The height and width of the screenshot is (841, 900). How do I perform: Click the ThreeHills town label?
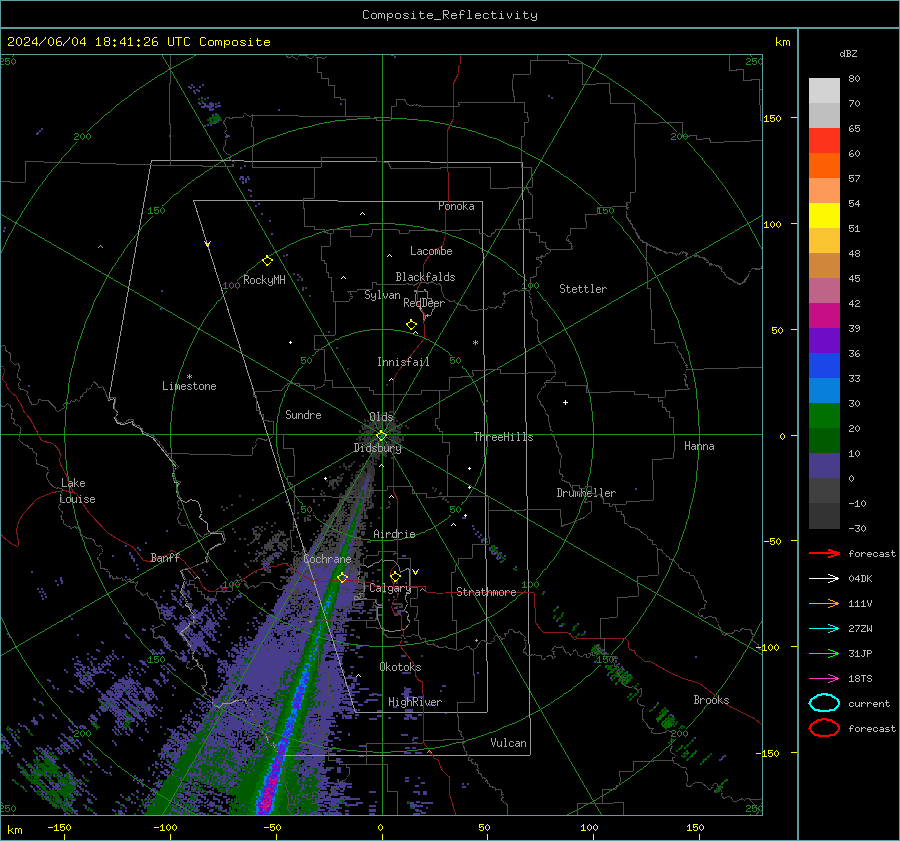[x=503, y=437]
